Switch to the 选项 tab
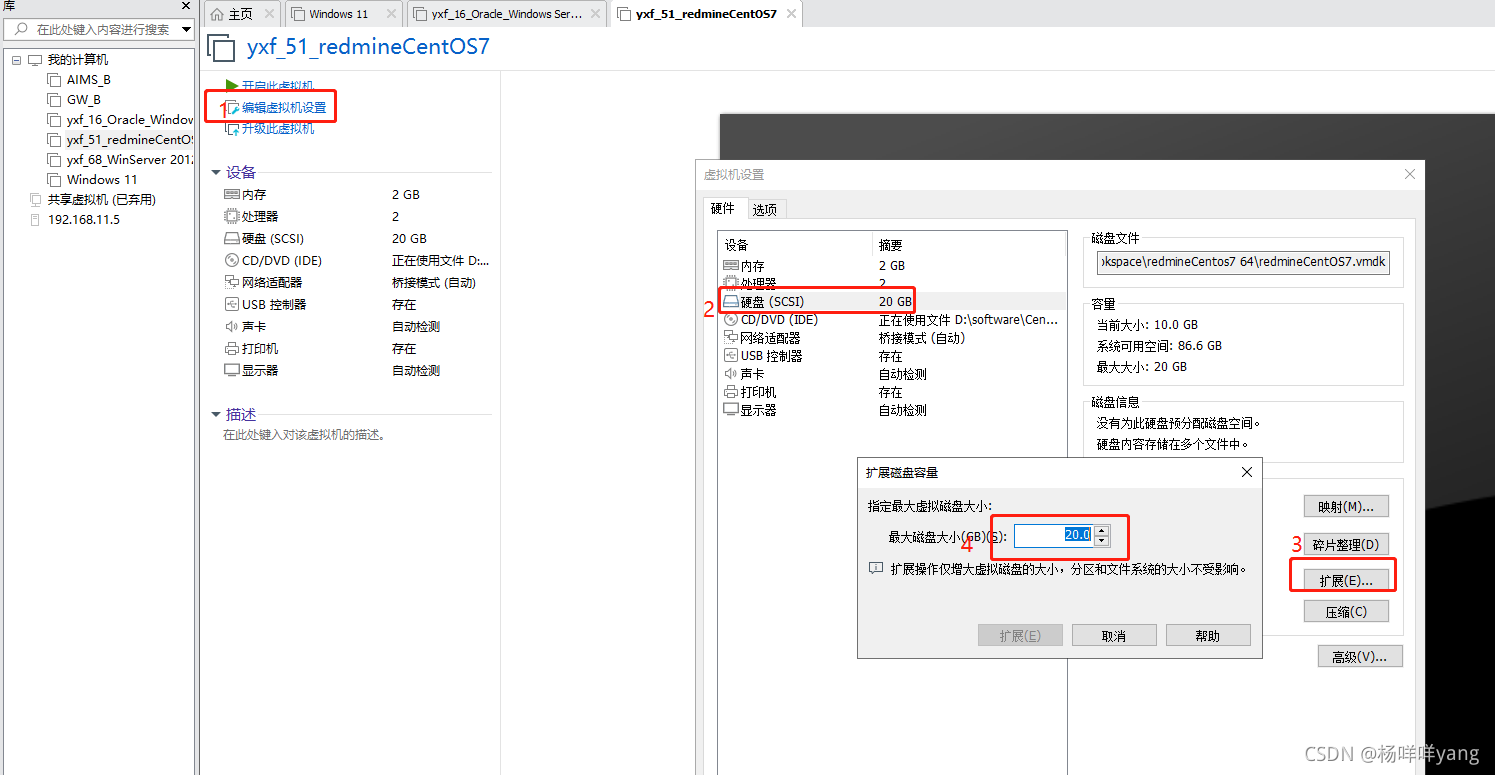The image size is (1495, 775). 766,208
